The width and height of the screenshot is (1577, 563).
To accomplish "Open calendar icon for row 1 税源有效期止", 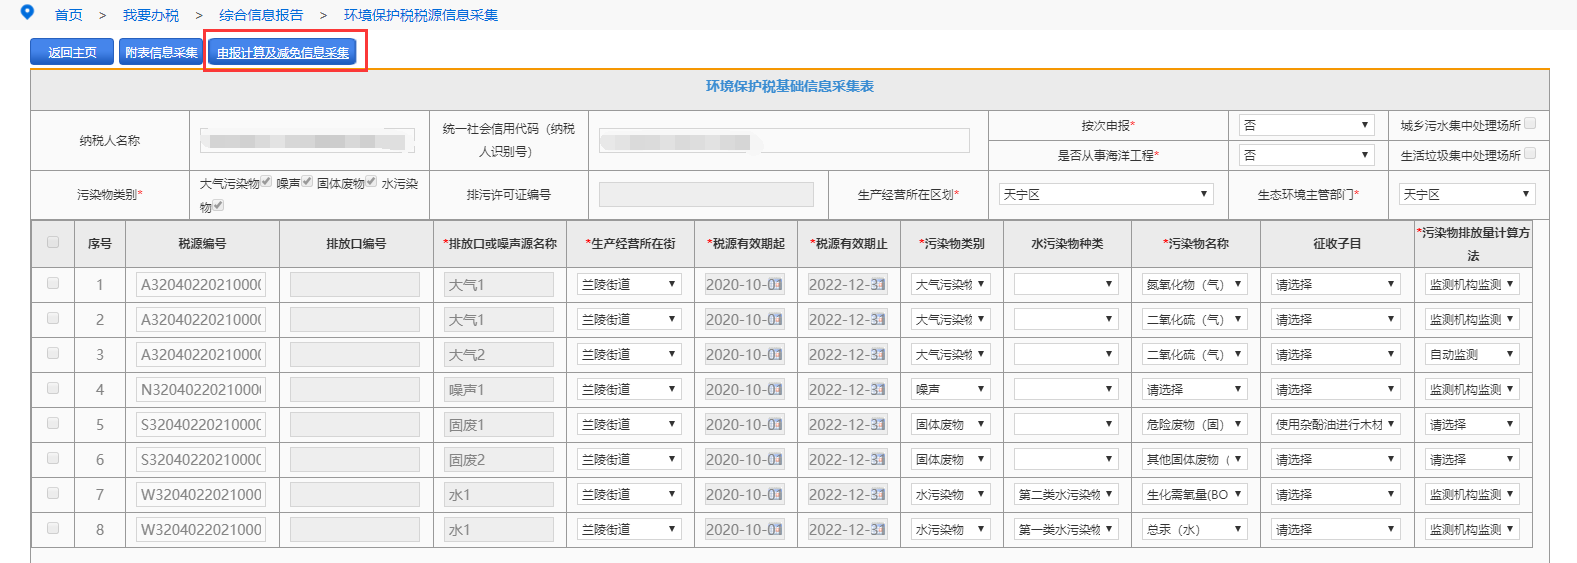I will (879, 285).
